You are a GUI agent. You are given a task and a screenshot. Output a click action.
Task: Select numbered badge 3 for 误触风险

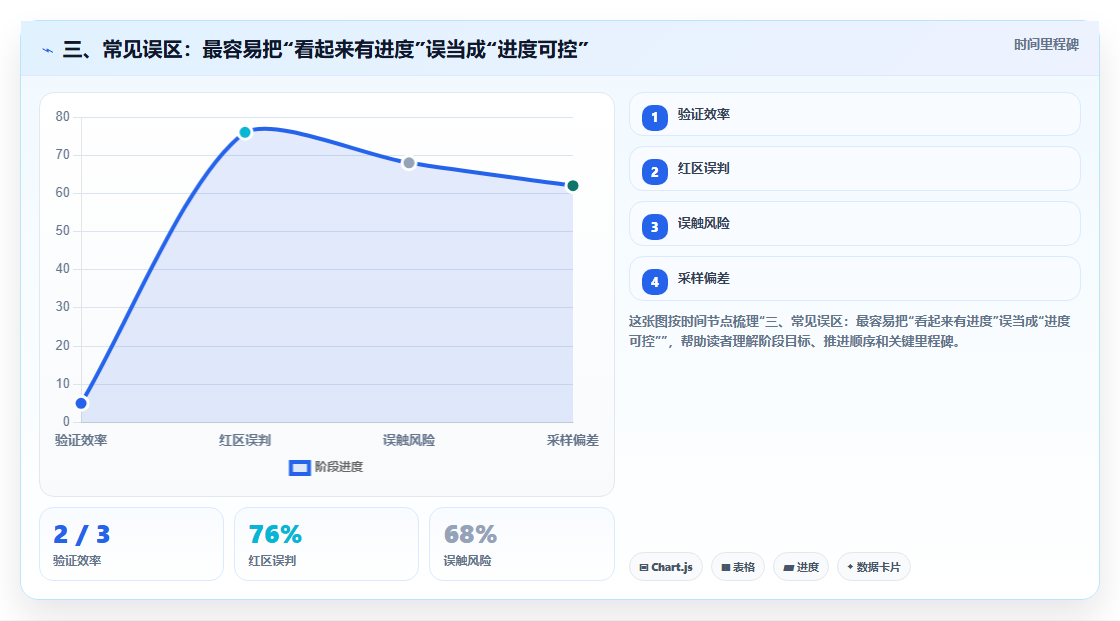click(x=654, y=227)
